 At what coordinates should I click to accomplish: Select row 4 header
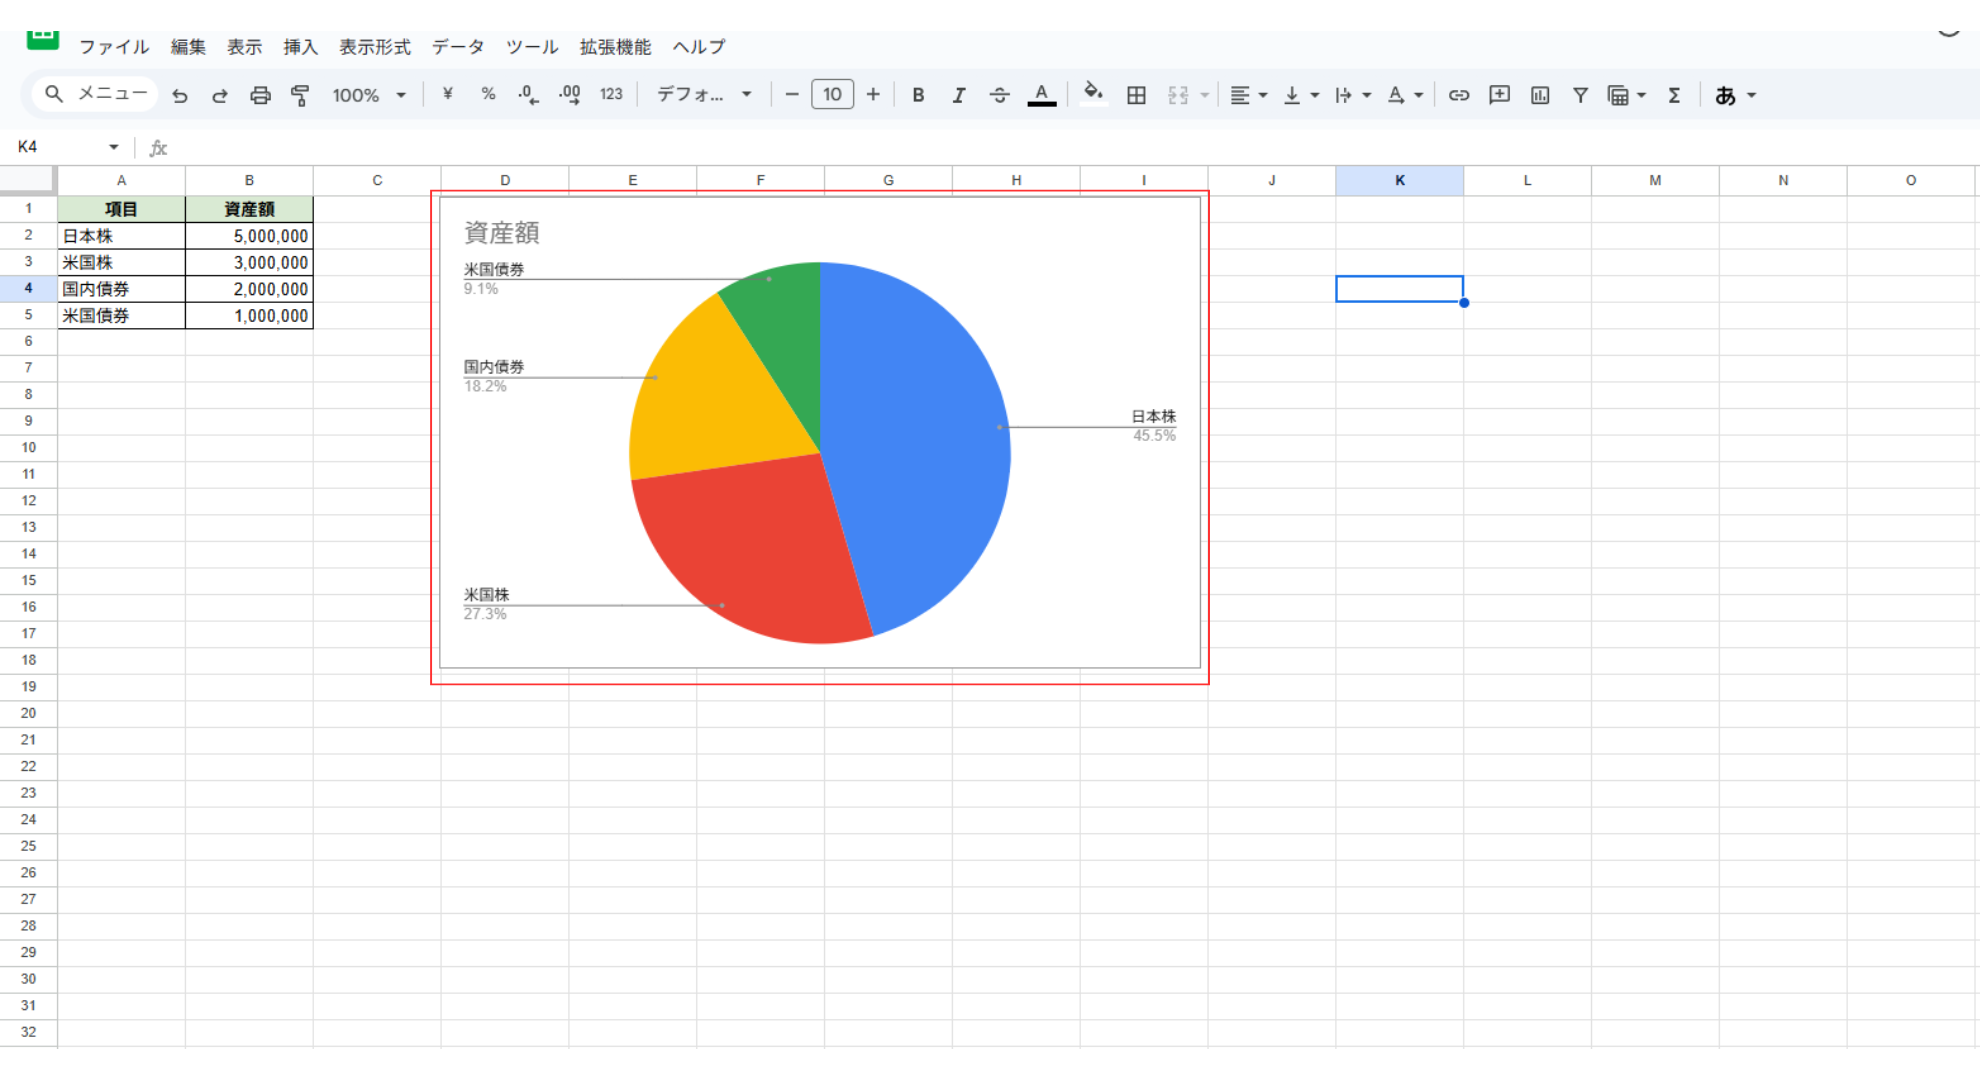click(28, 288)
